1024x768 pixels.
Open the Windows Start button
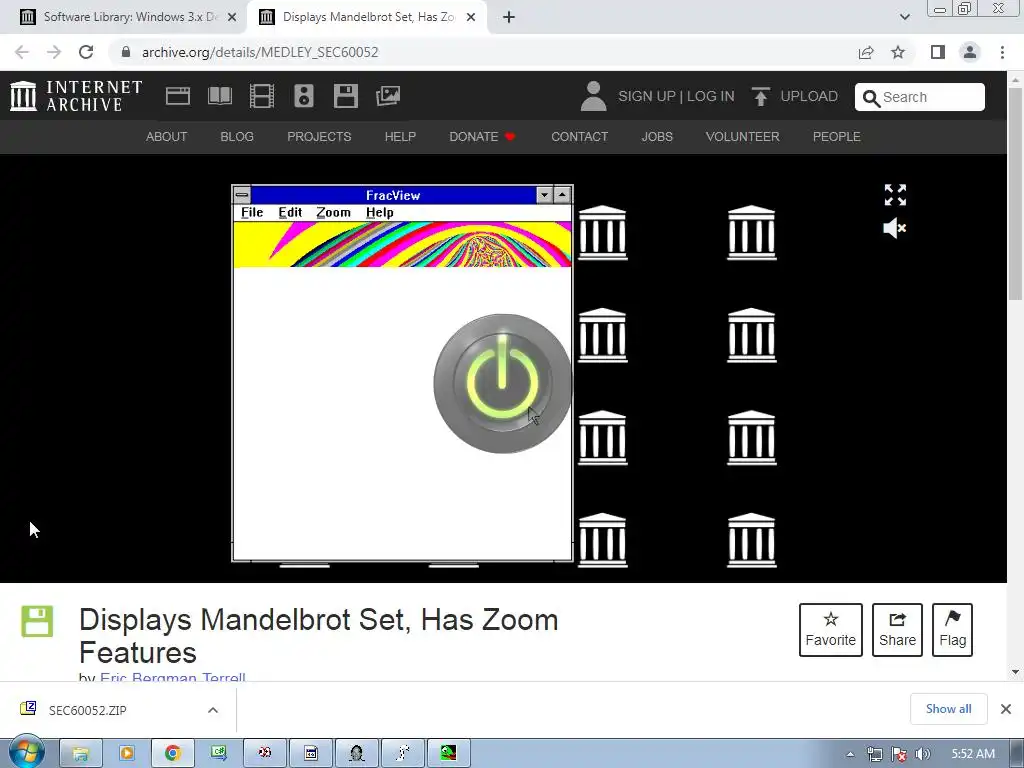[27, 753]
